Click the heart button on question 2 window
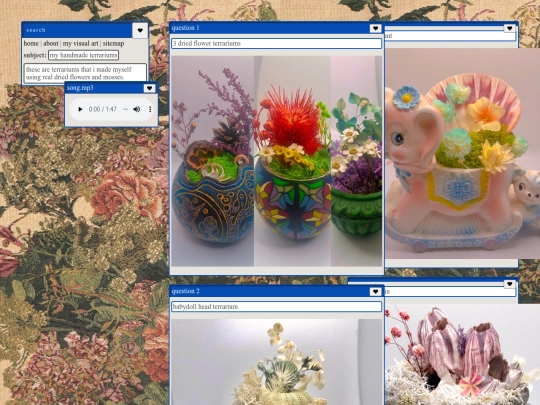The width and height of the screenshot is (540, 405). pyautogui.click(x=376, y=292)
